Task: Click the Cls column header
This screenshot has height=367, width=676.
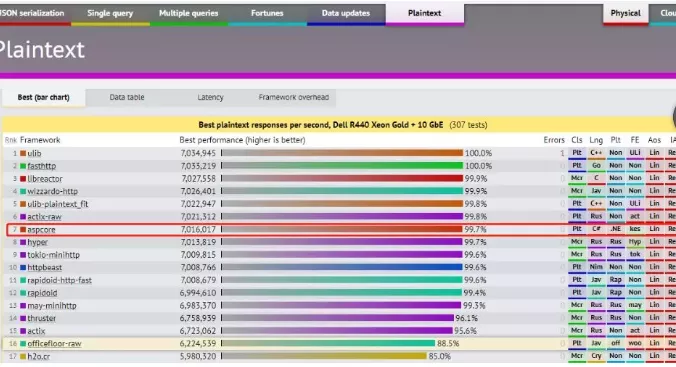Action: tap(577, 140)
